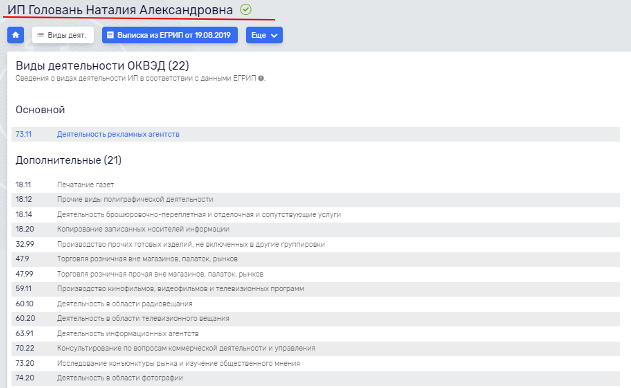631x388 pixels.
Task: Expand the Еще dropdown menu
Action: pyautogui.click(x=264, y=35)
